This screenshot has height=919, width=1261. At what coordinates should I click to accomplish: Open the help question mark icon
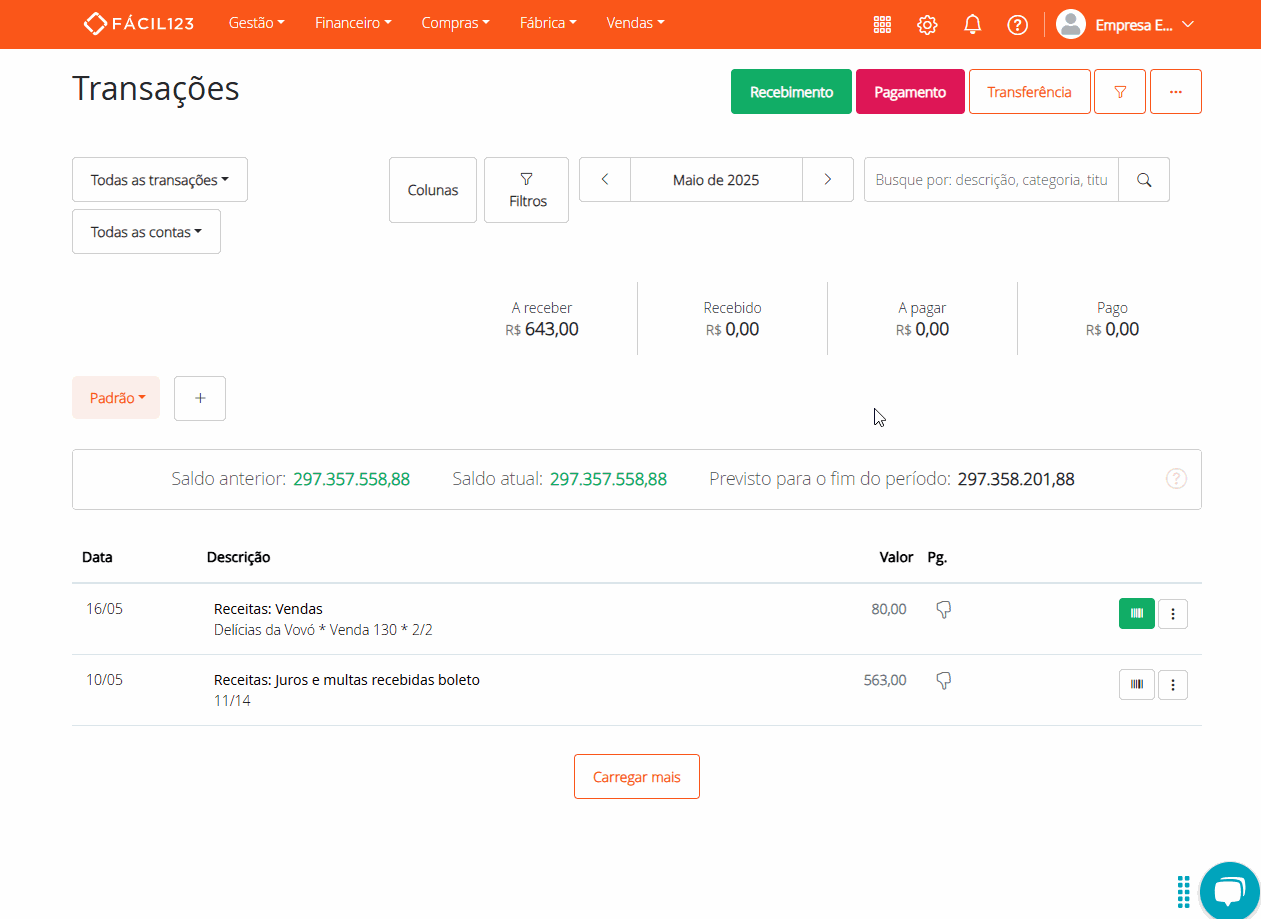[x=1017, y=25]
